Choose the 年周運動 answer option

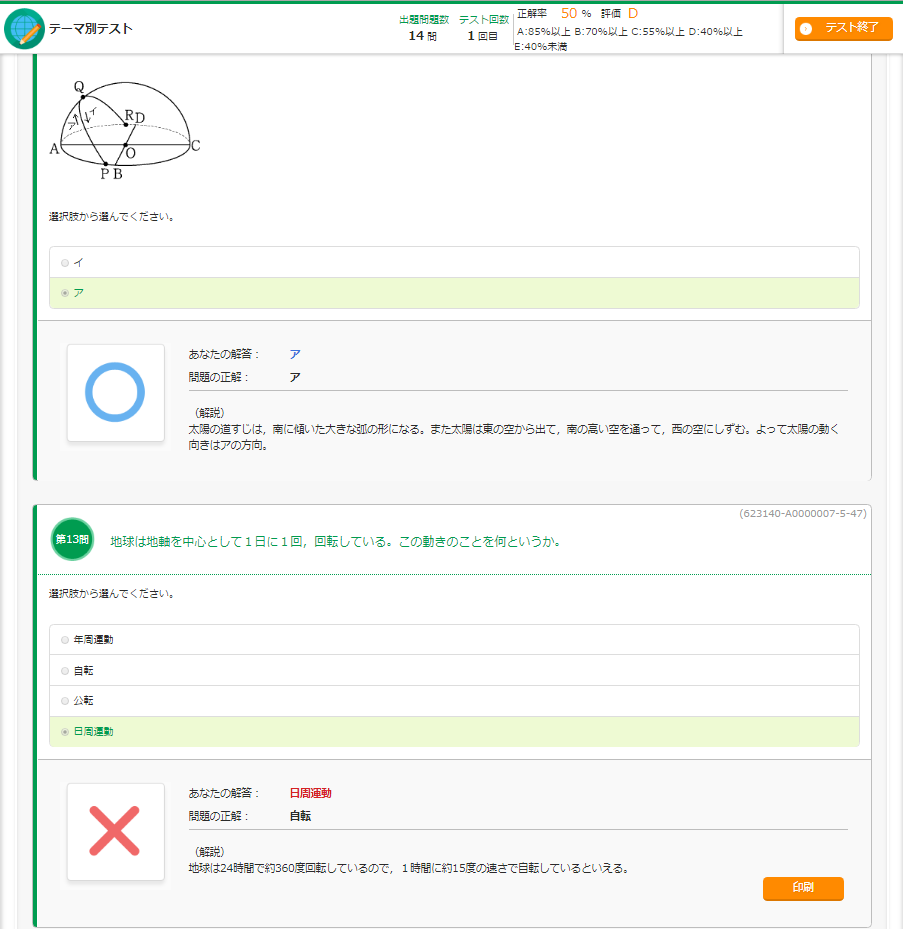click(x=66, y=640)
